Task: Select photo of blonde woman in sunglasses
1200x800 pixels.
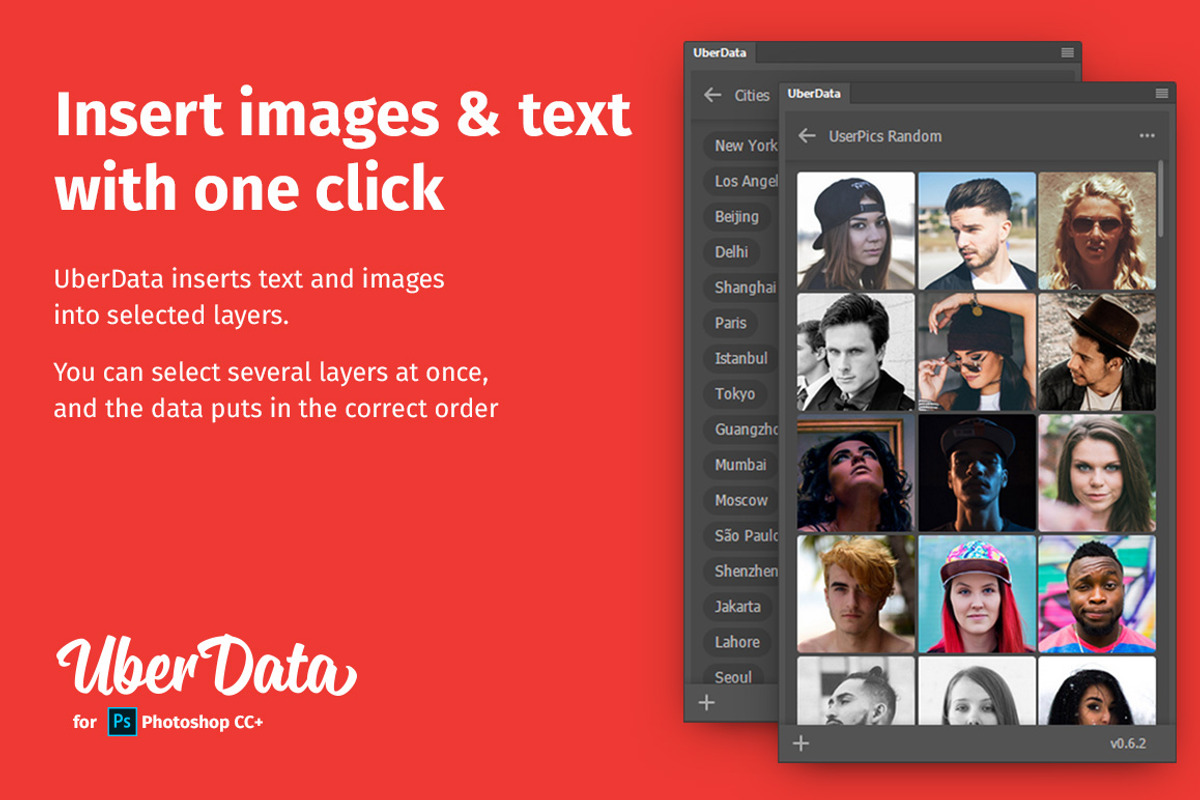Action: (x=1097, y=231)
